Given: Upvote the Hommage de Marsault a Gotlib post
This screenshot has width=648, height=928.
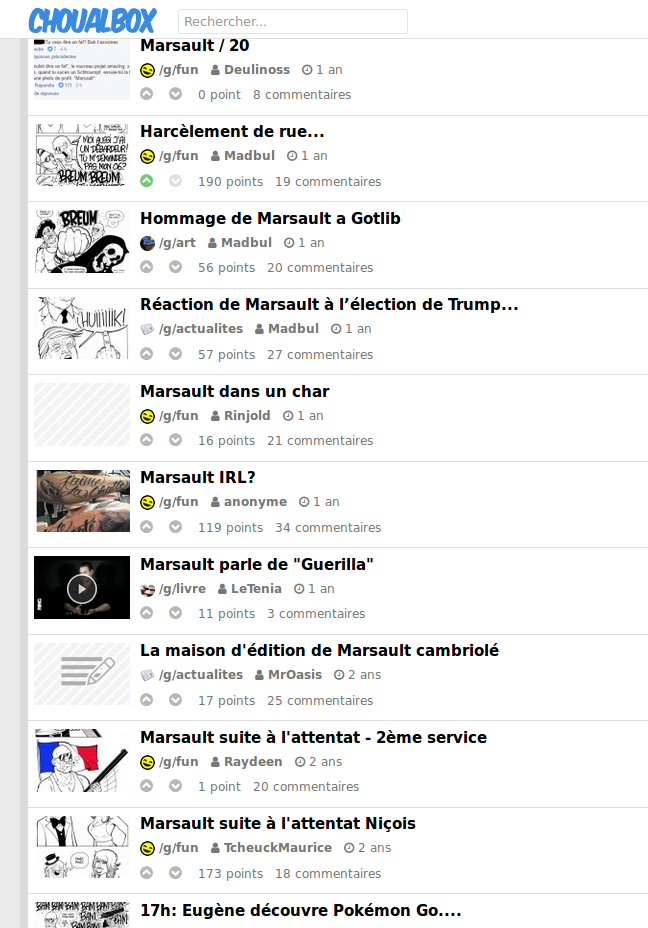Looking at the screenshot, I should pyautogui.click(x=147, y=267).
